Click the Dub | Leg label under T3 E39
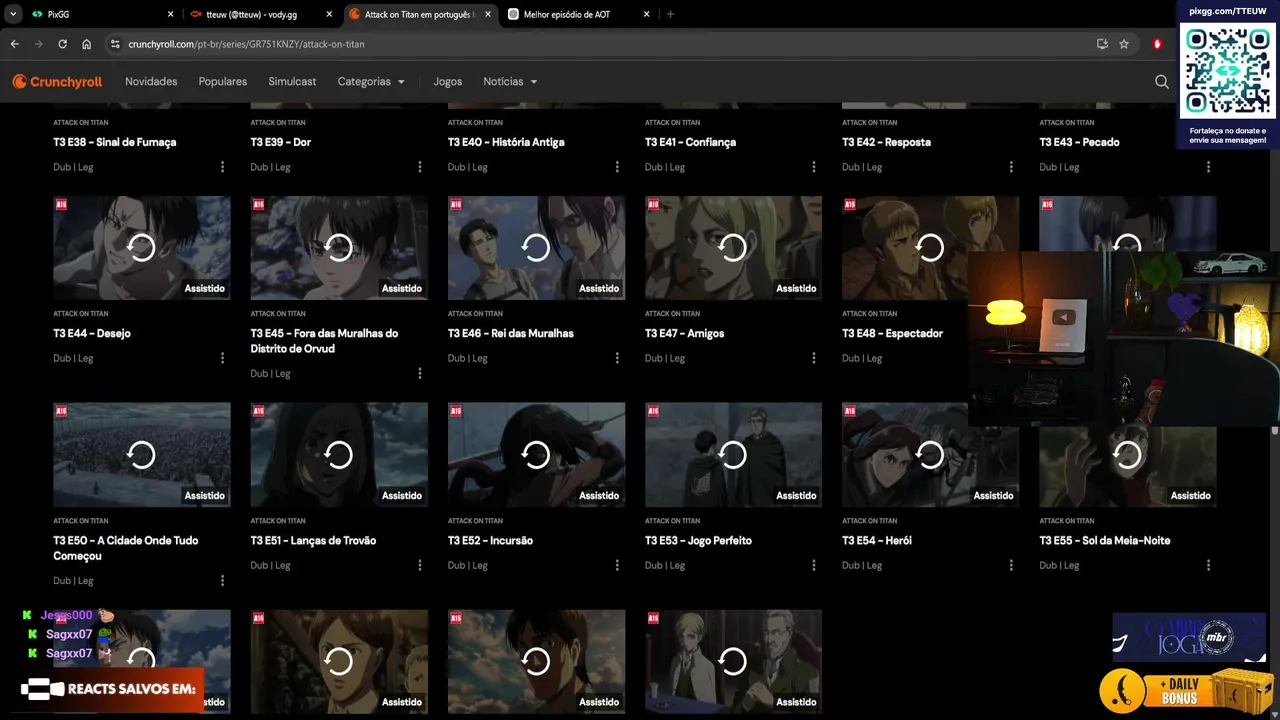 [270, 167]
